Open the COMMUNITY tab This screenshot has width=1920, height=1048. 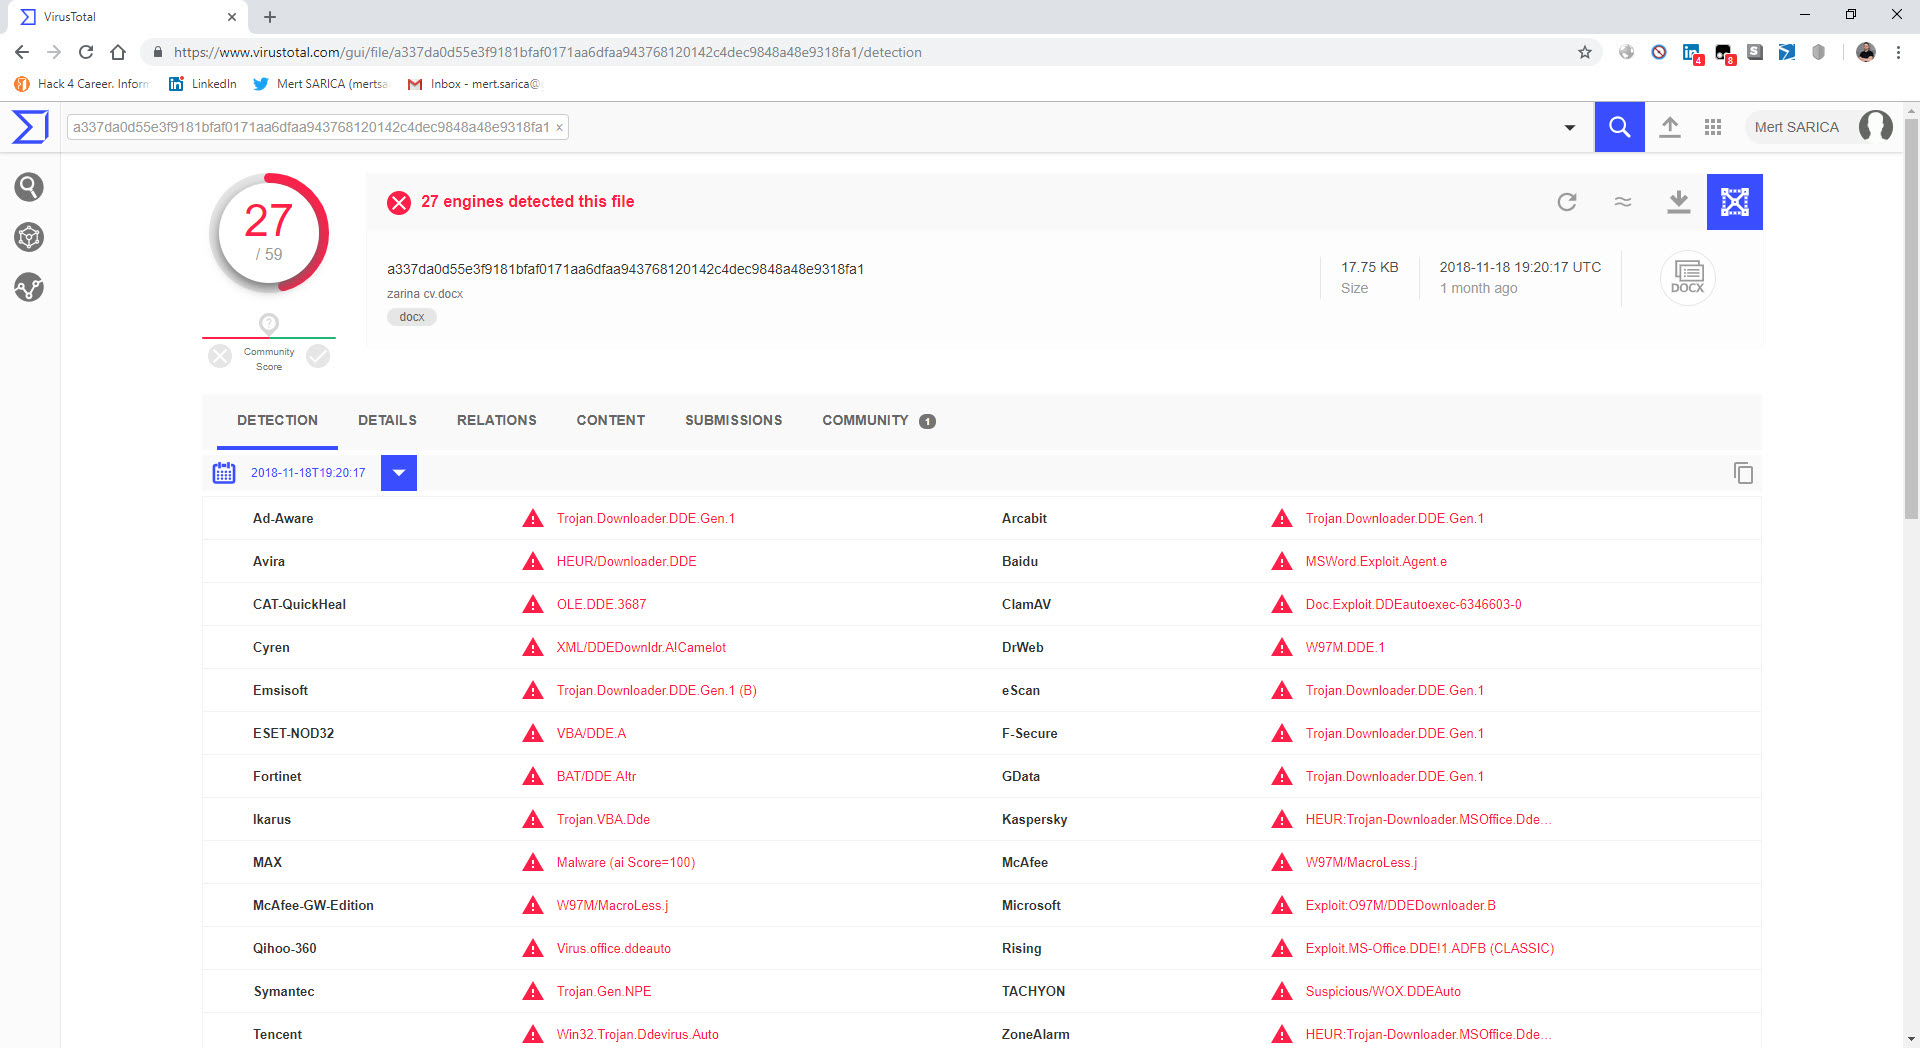pos(879,421)
